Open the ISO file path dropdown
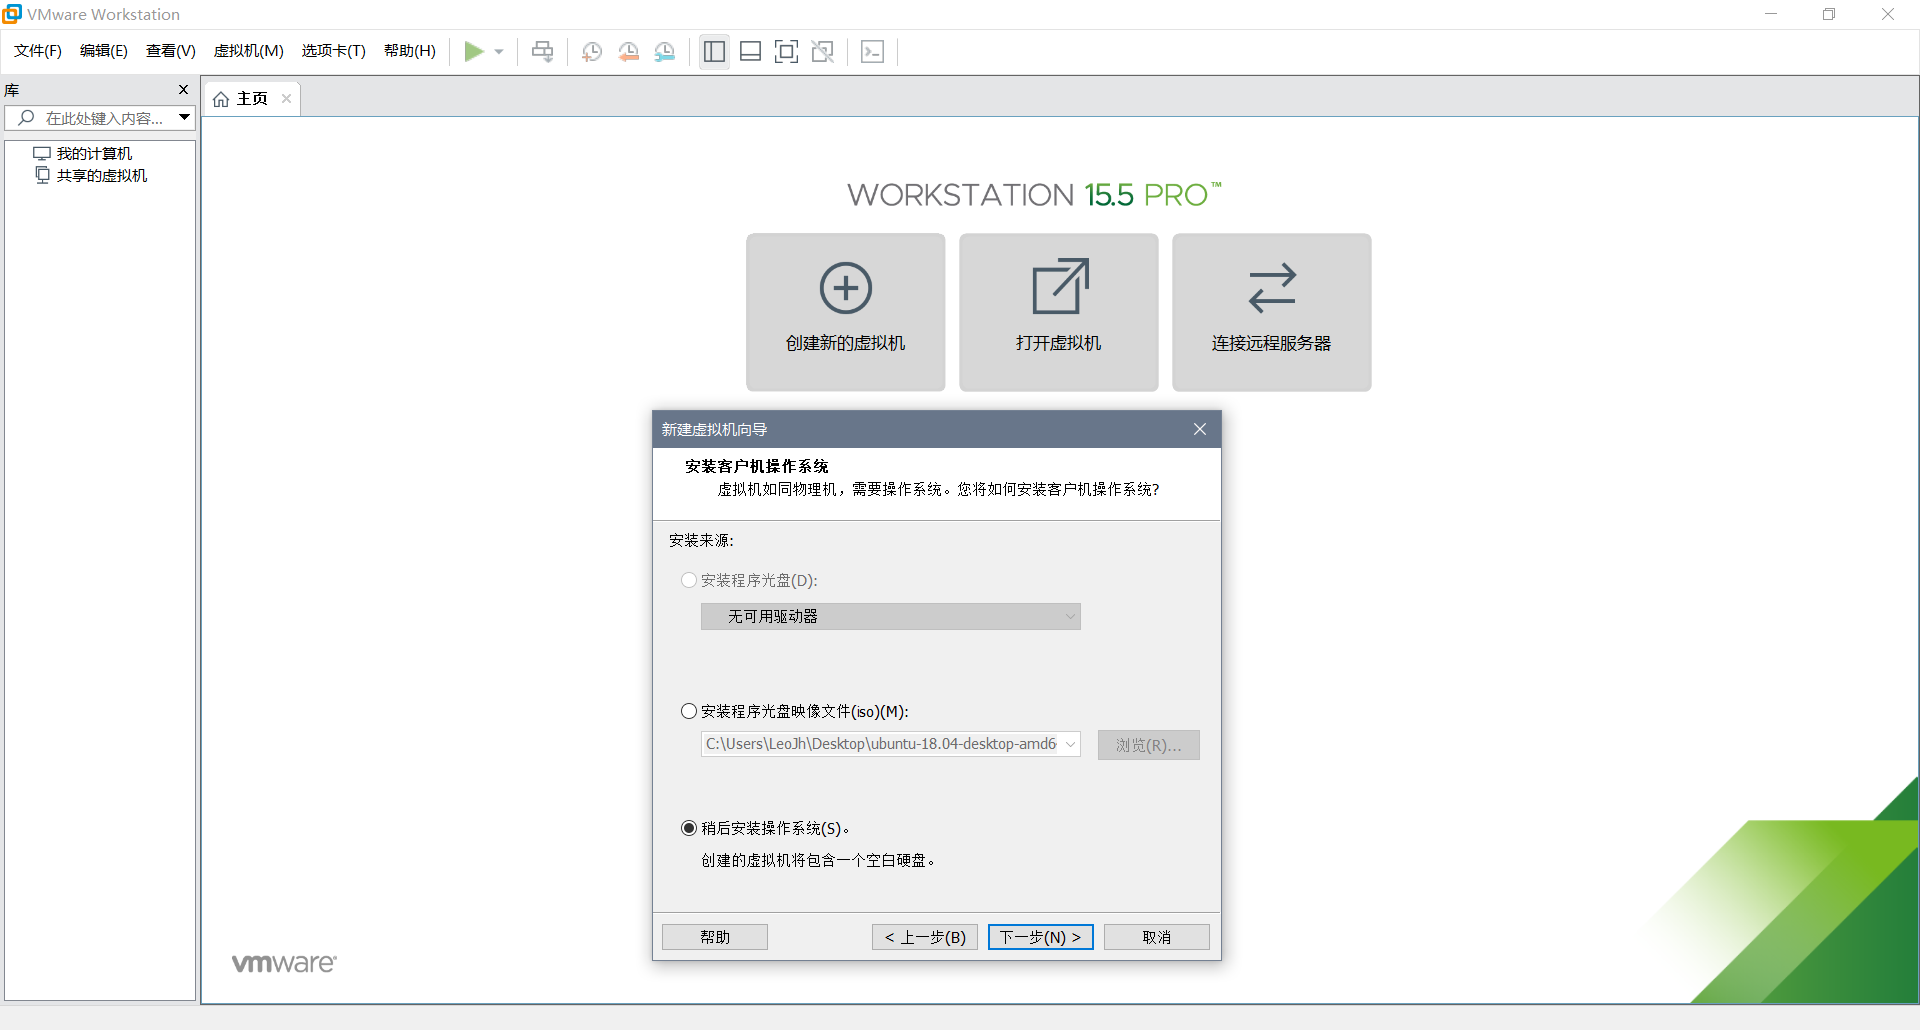The height and width of the screenshot is (1030, 1920). coord(1070,744)
